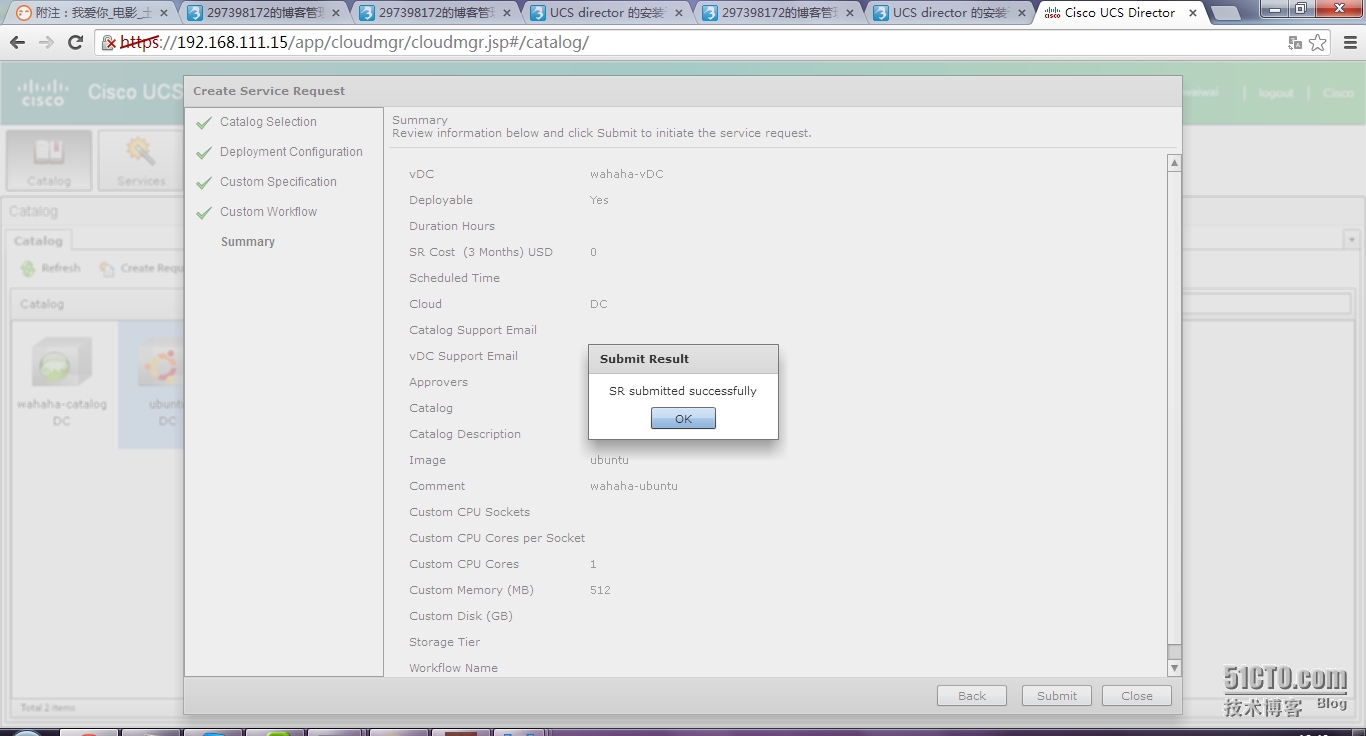The width and height of the screenshot is (1366, 736).
Task: Select the Summary wizard step
Action: 248,242
